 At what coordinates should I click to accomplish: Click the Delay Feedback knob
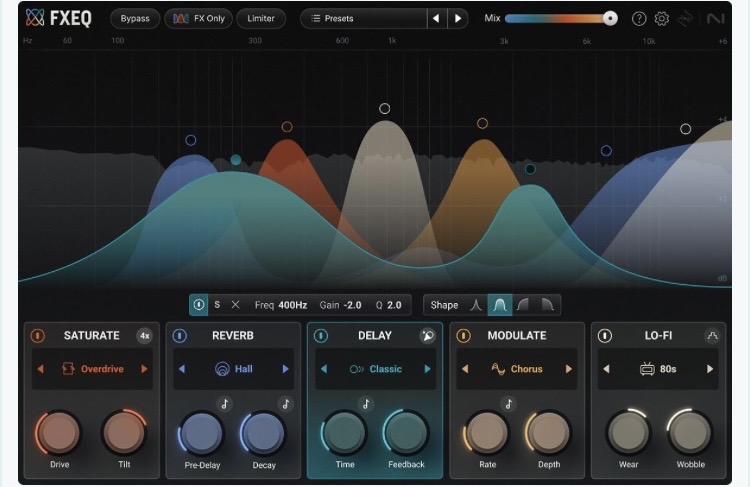pos(406,432)
